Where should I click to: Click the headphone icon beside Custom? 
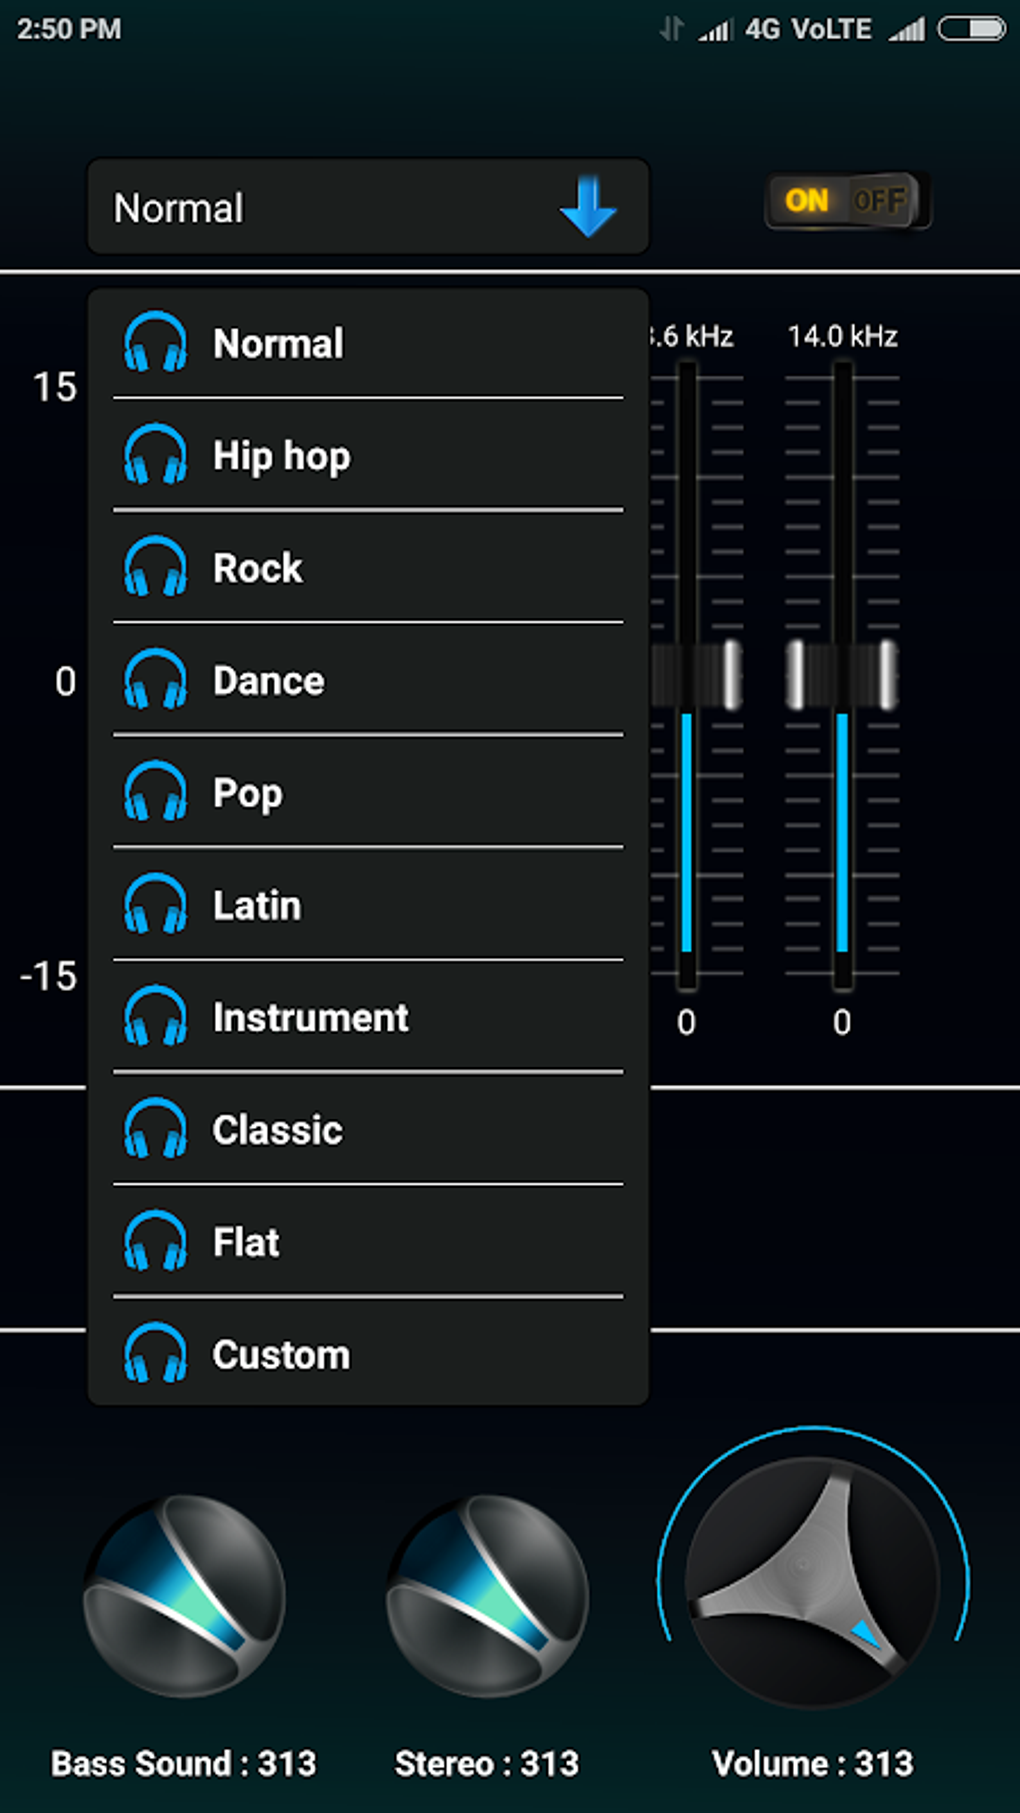[x=155, y=1353]
